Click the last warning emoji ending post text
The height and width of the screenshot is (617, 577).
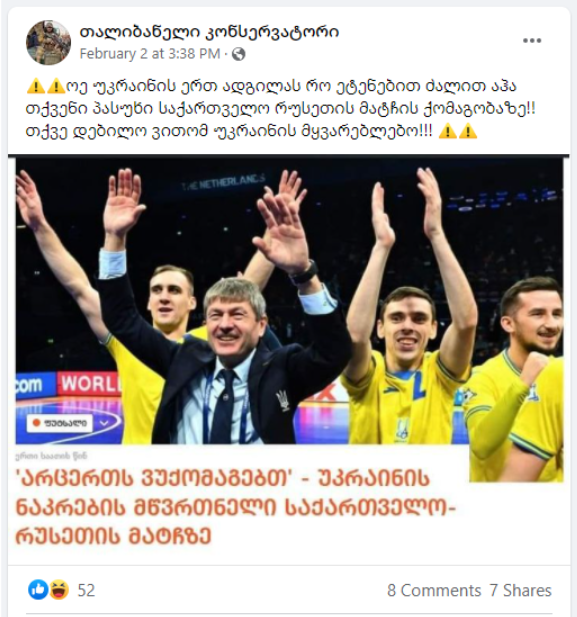coord(468,131)
